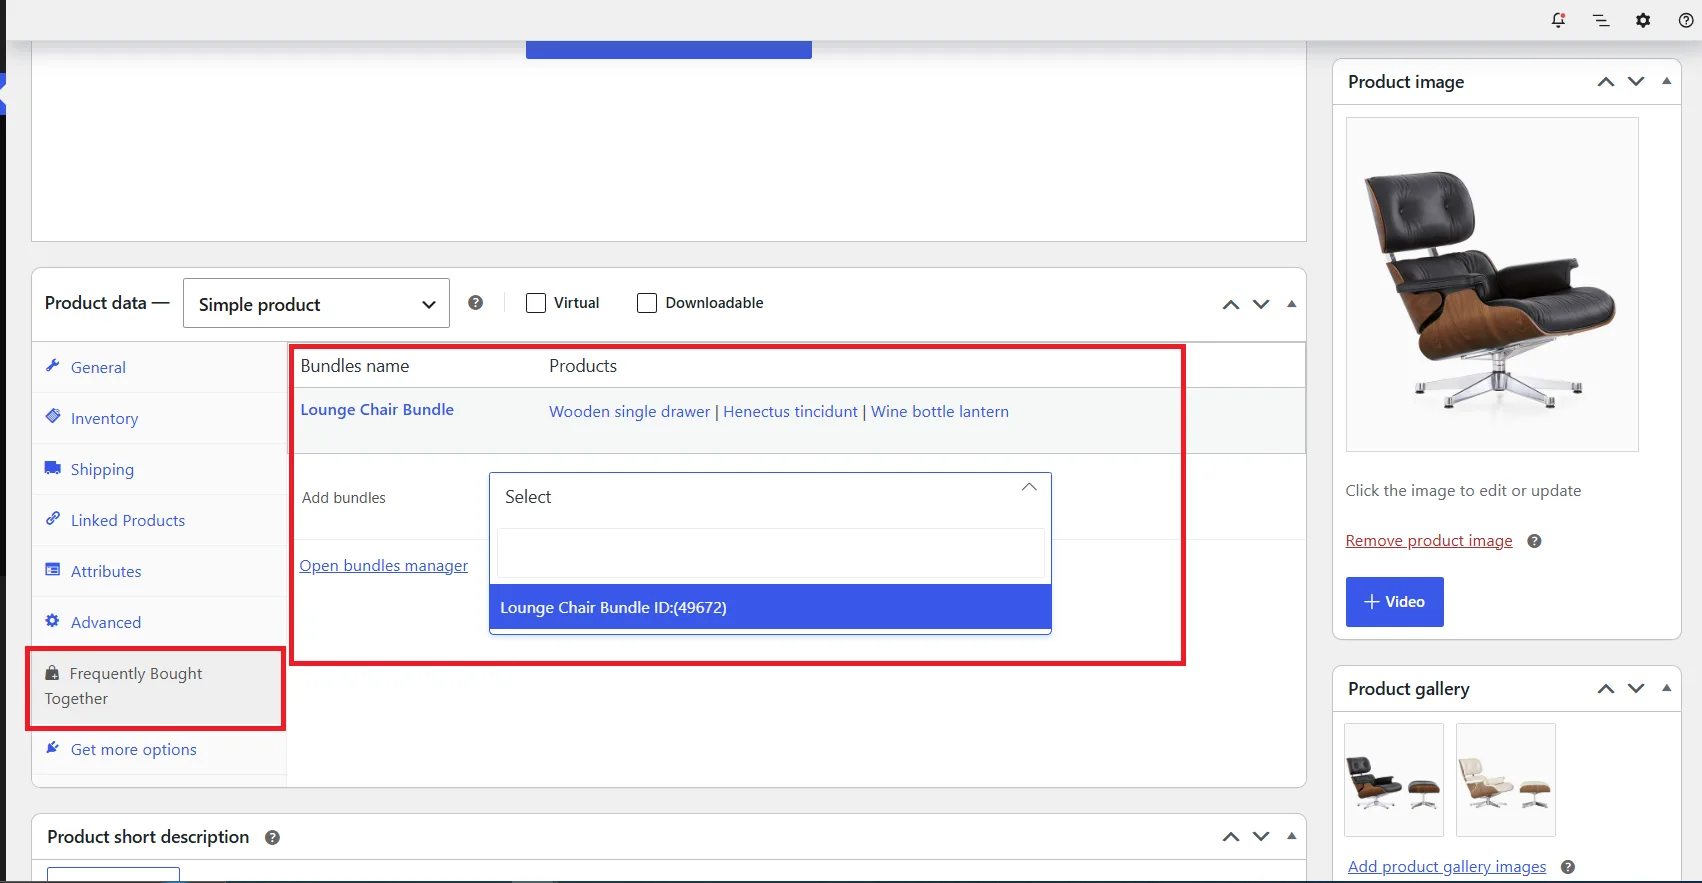Select the Frequently Bought Together tab
The height and width of the screenshot is (883, 1702).
coord(156,687)
